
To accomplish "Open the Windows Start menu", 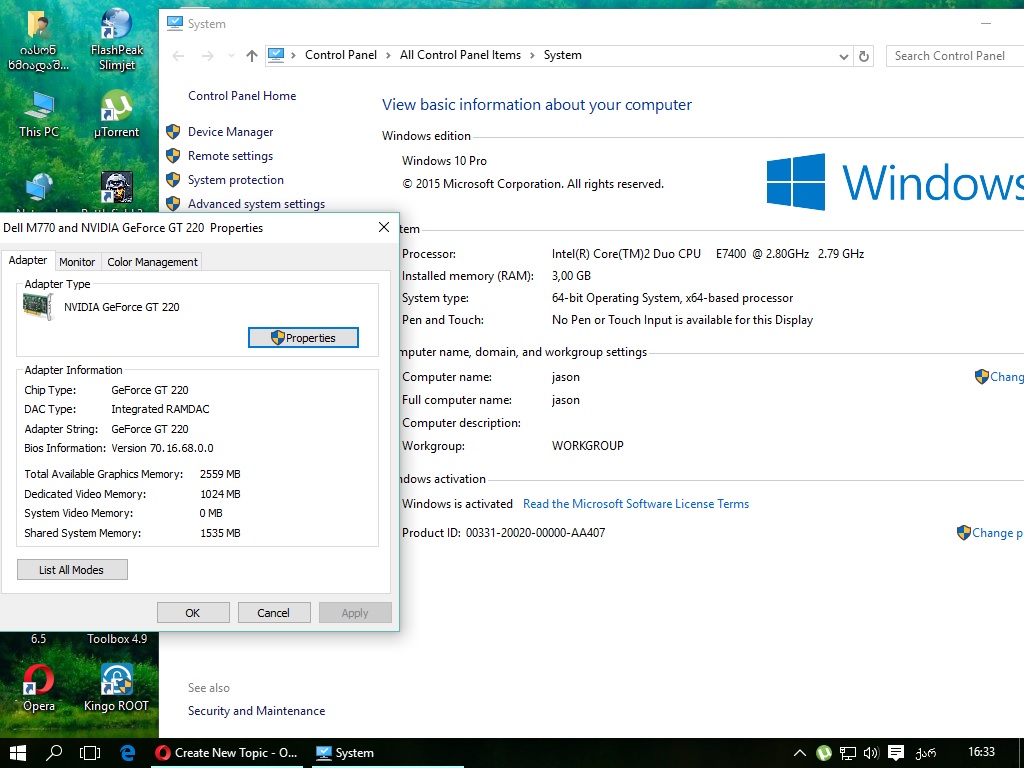I will (17, 752).
